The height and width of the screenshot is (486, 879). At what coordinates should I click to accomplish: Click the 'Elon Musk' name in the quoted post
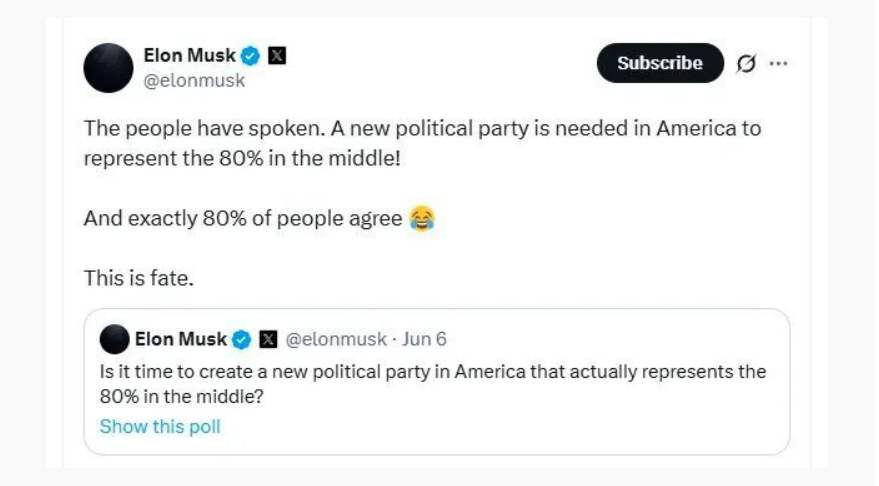tap(180, 340)
